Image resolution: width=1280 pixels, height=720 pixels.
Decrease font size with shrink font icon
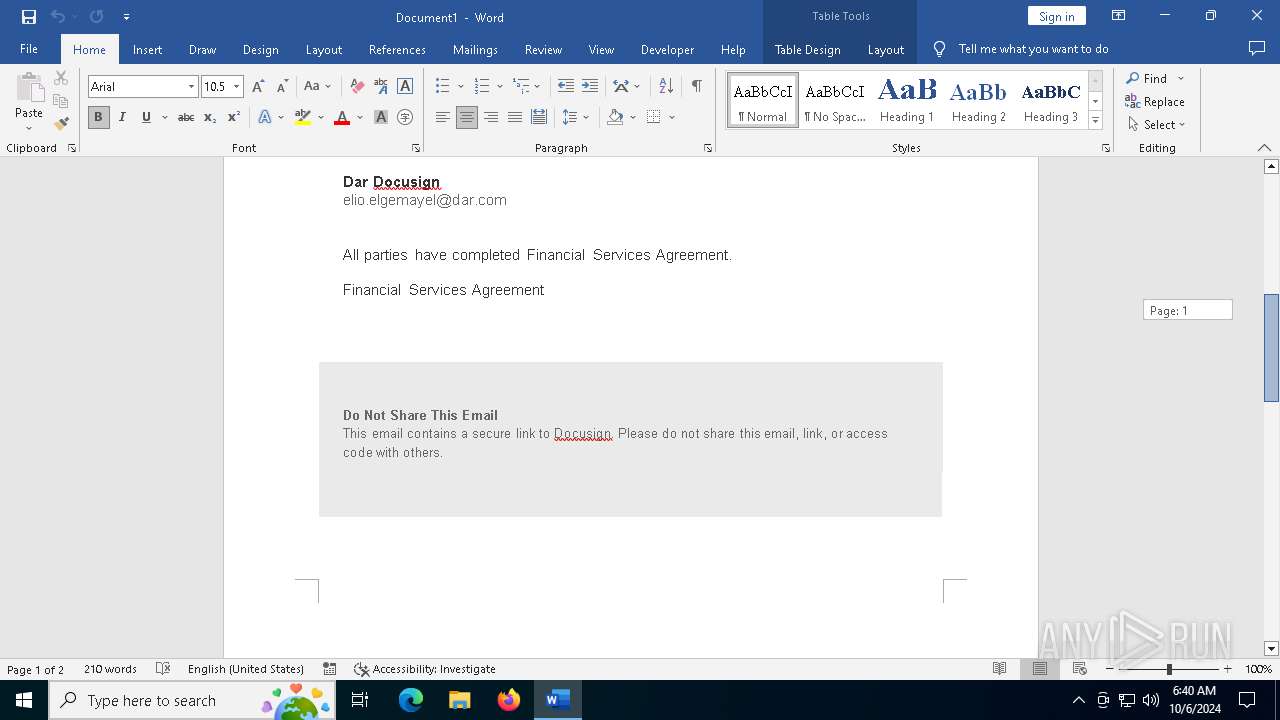[x=282, y=87]
